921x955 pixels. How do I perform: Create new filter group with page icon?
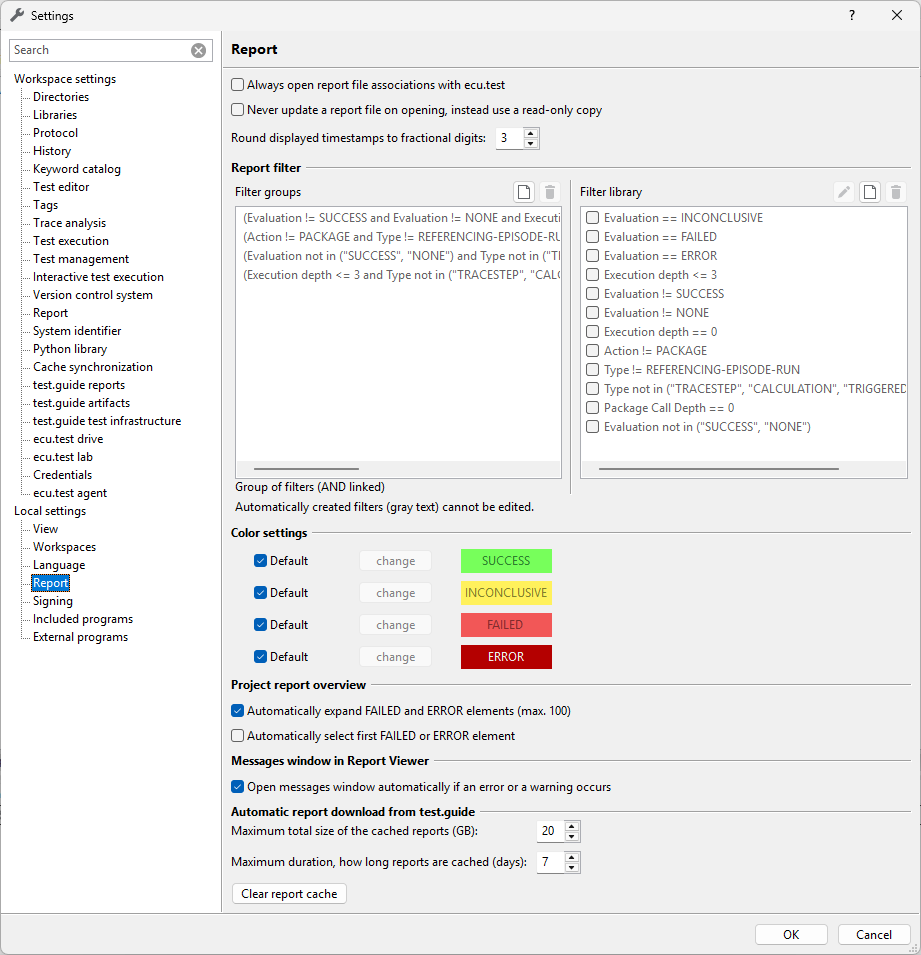pos(524,192)
